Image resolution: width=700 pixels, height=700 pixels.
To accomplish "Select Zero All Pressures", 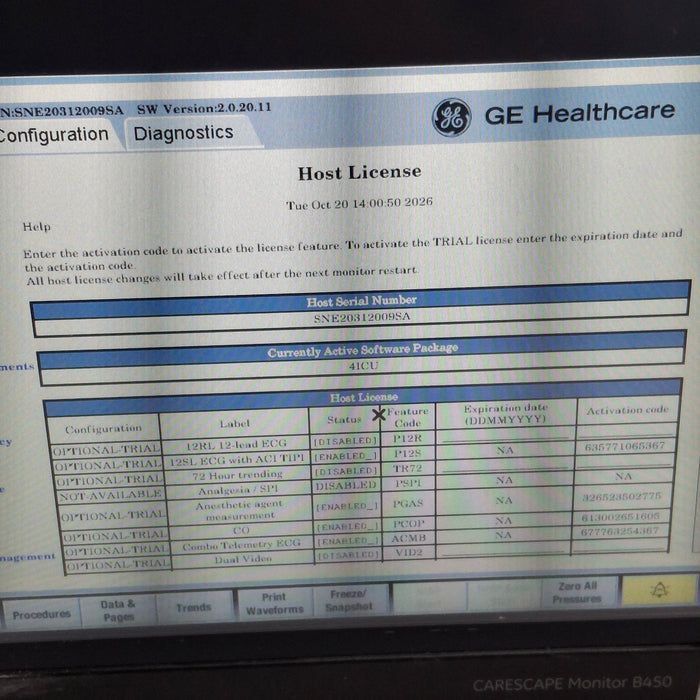I will point(577,592).
